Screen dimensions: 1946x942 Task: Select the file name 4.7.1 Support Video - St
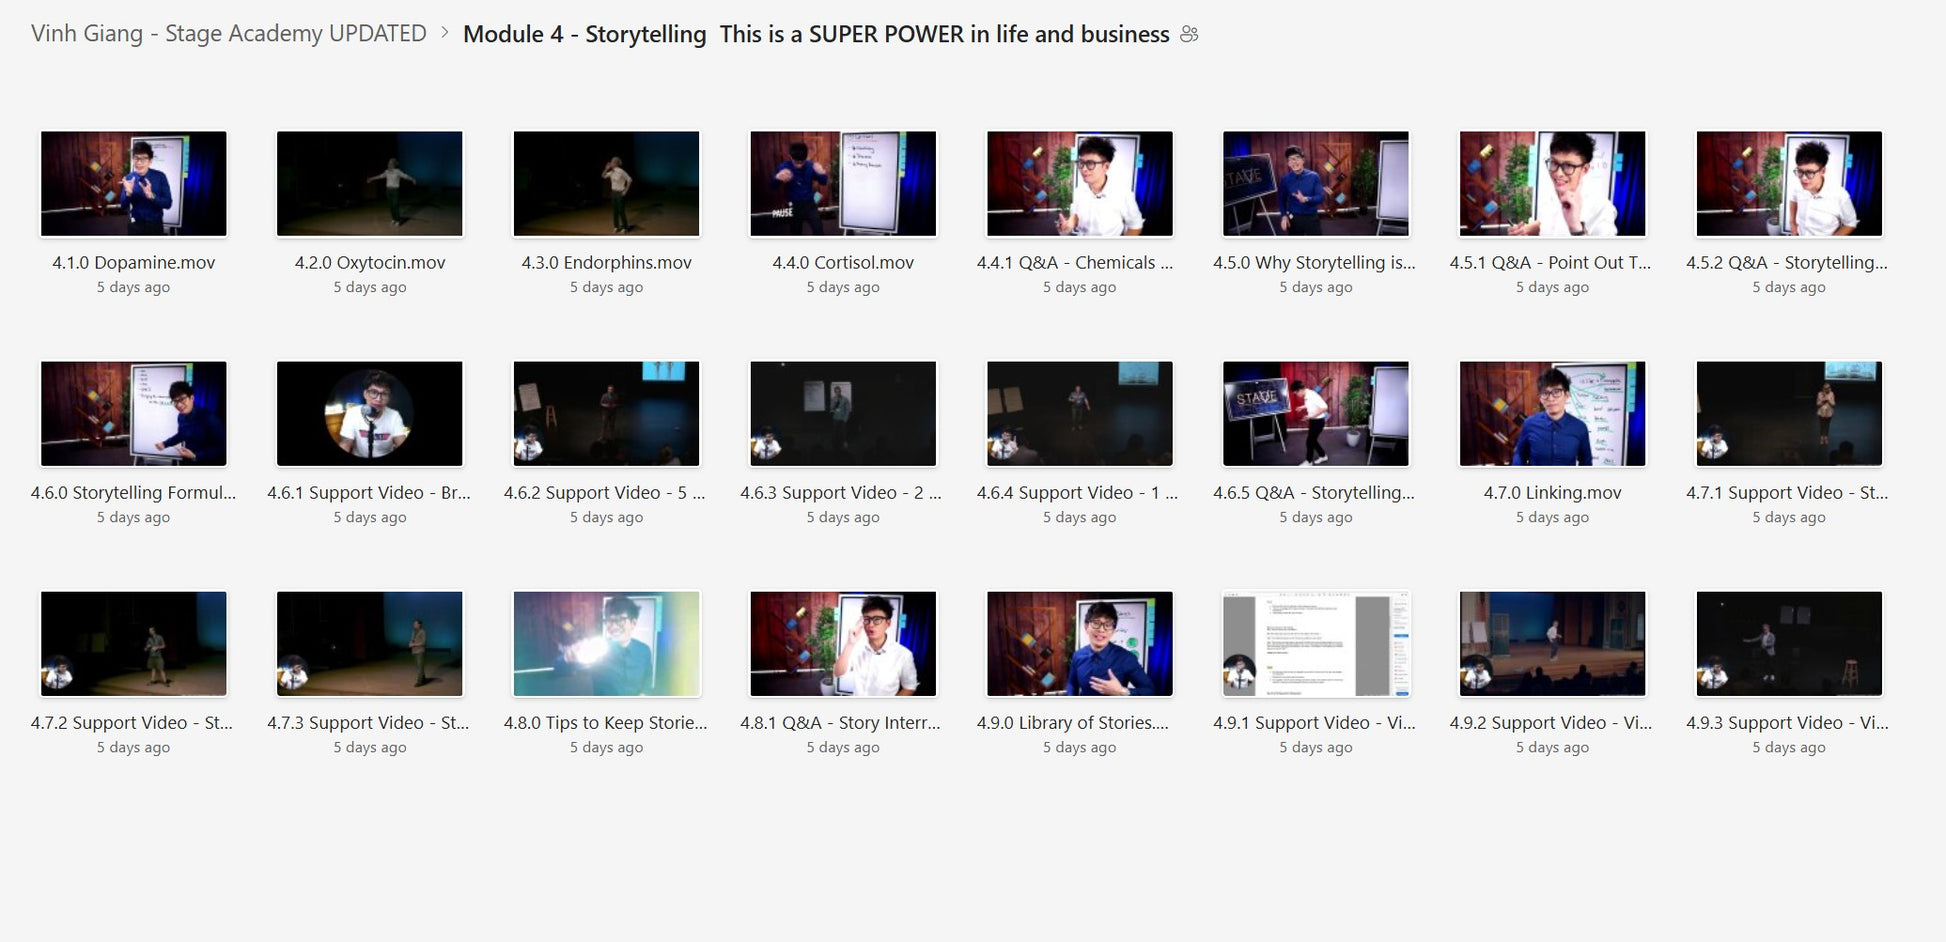click(x=1789, y=493)
